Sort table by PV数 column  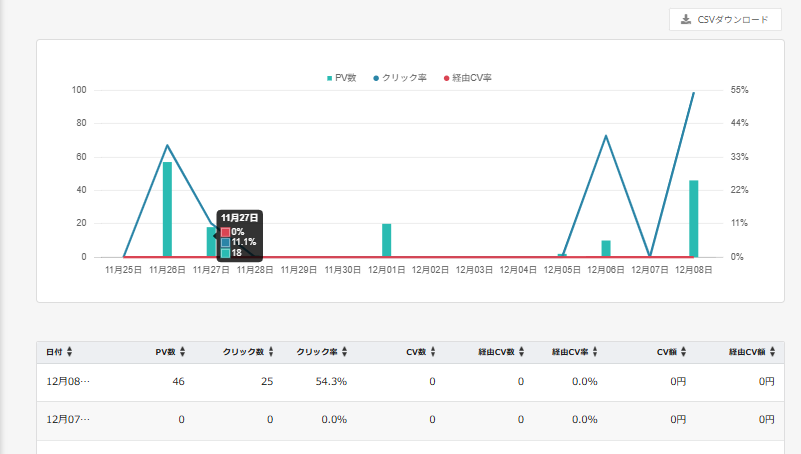(170, 352)
